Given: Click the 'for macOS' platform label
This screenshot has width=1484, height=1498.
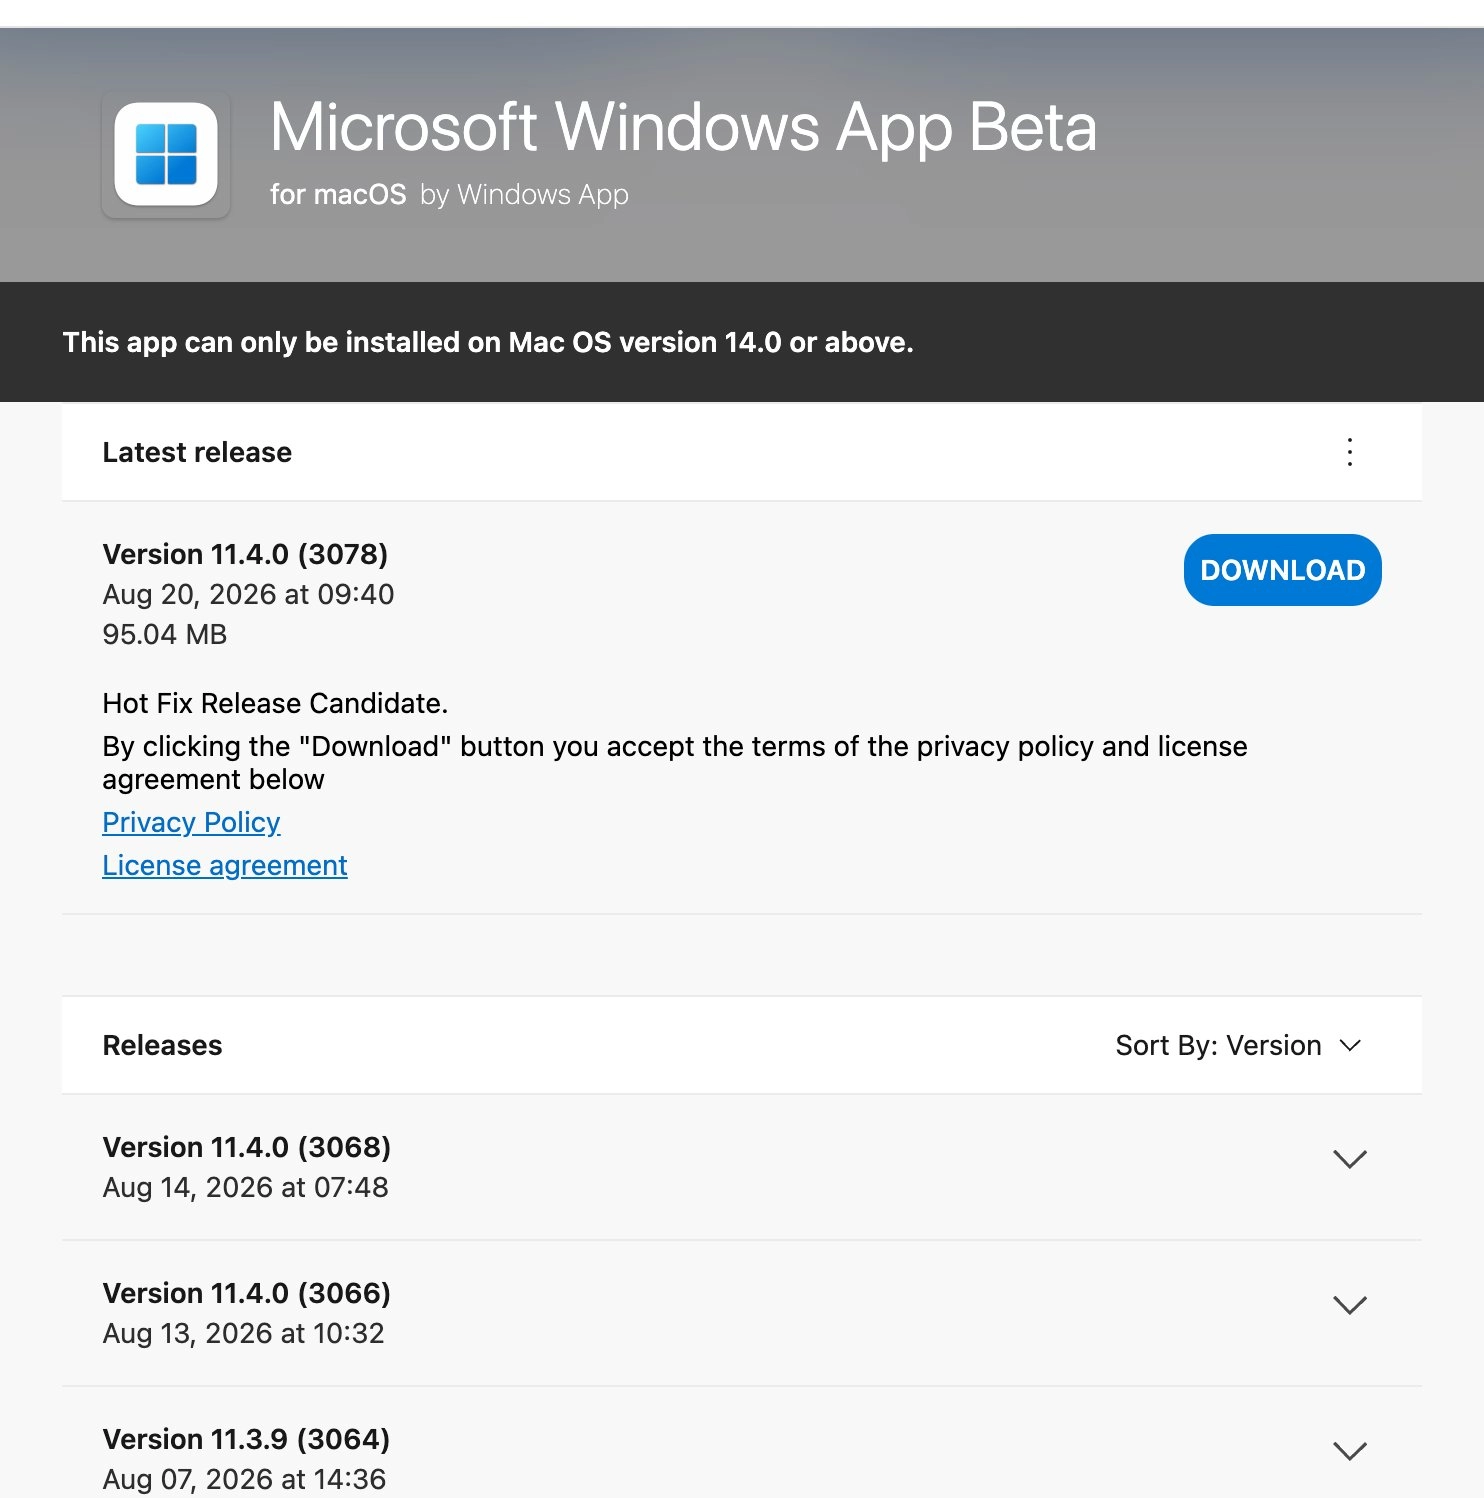Looking at the screenshot, I should pos(338,194).
